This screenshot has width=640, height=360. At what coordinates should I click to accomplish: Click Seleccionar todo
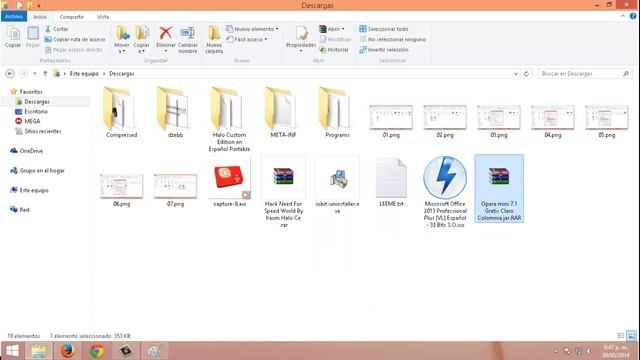coord(384,29)
